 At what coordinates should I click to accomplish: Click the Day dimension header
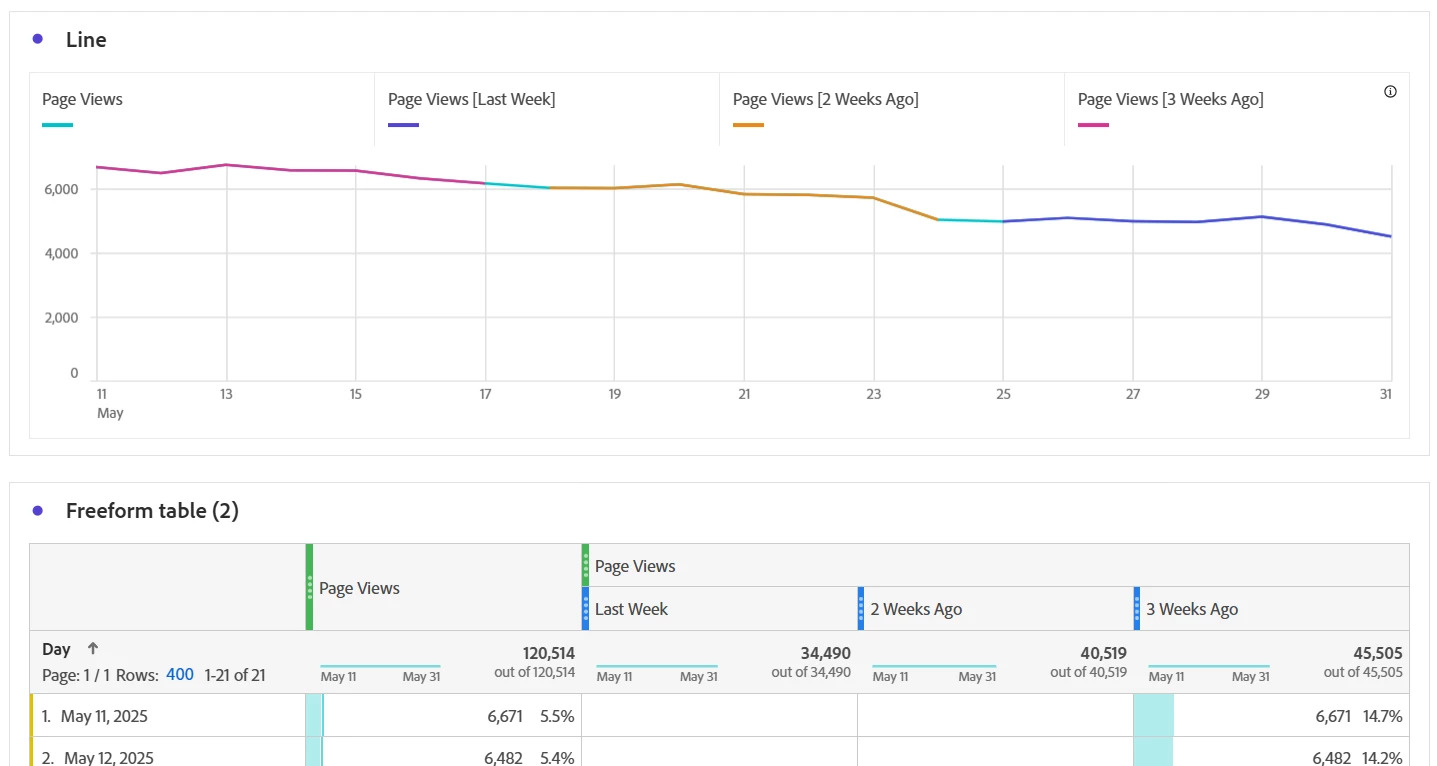pyautogui.click(x=57, y=649)
